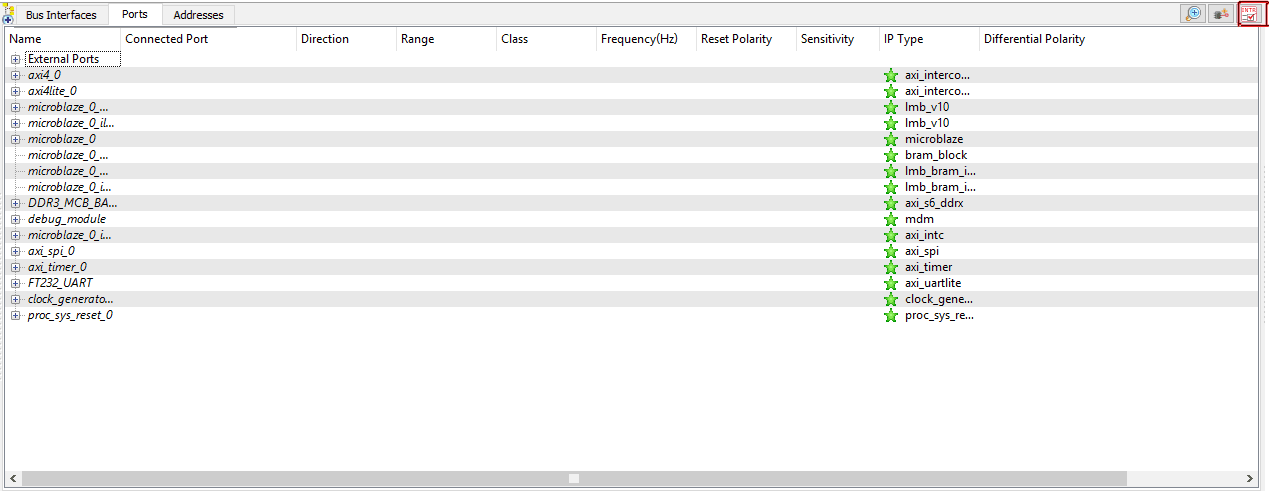Viewport: 1269px width, 491px height.
Task: Sort by the Connected Port column header
Action: pyautogui.click(x=166, y=39)
